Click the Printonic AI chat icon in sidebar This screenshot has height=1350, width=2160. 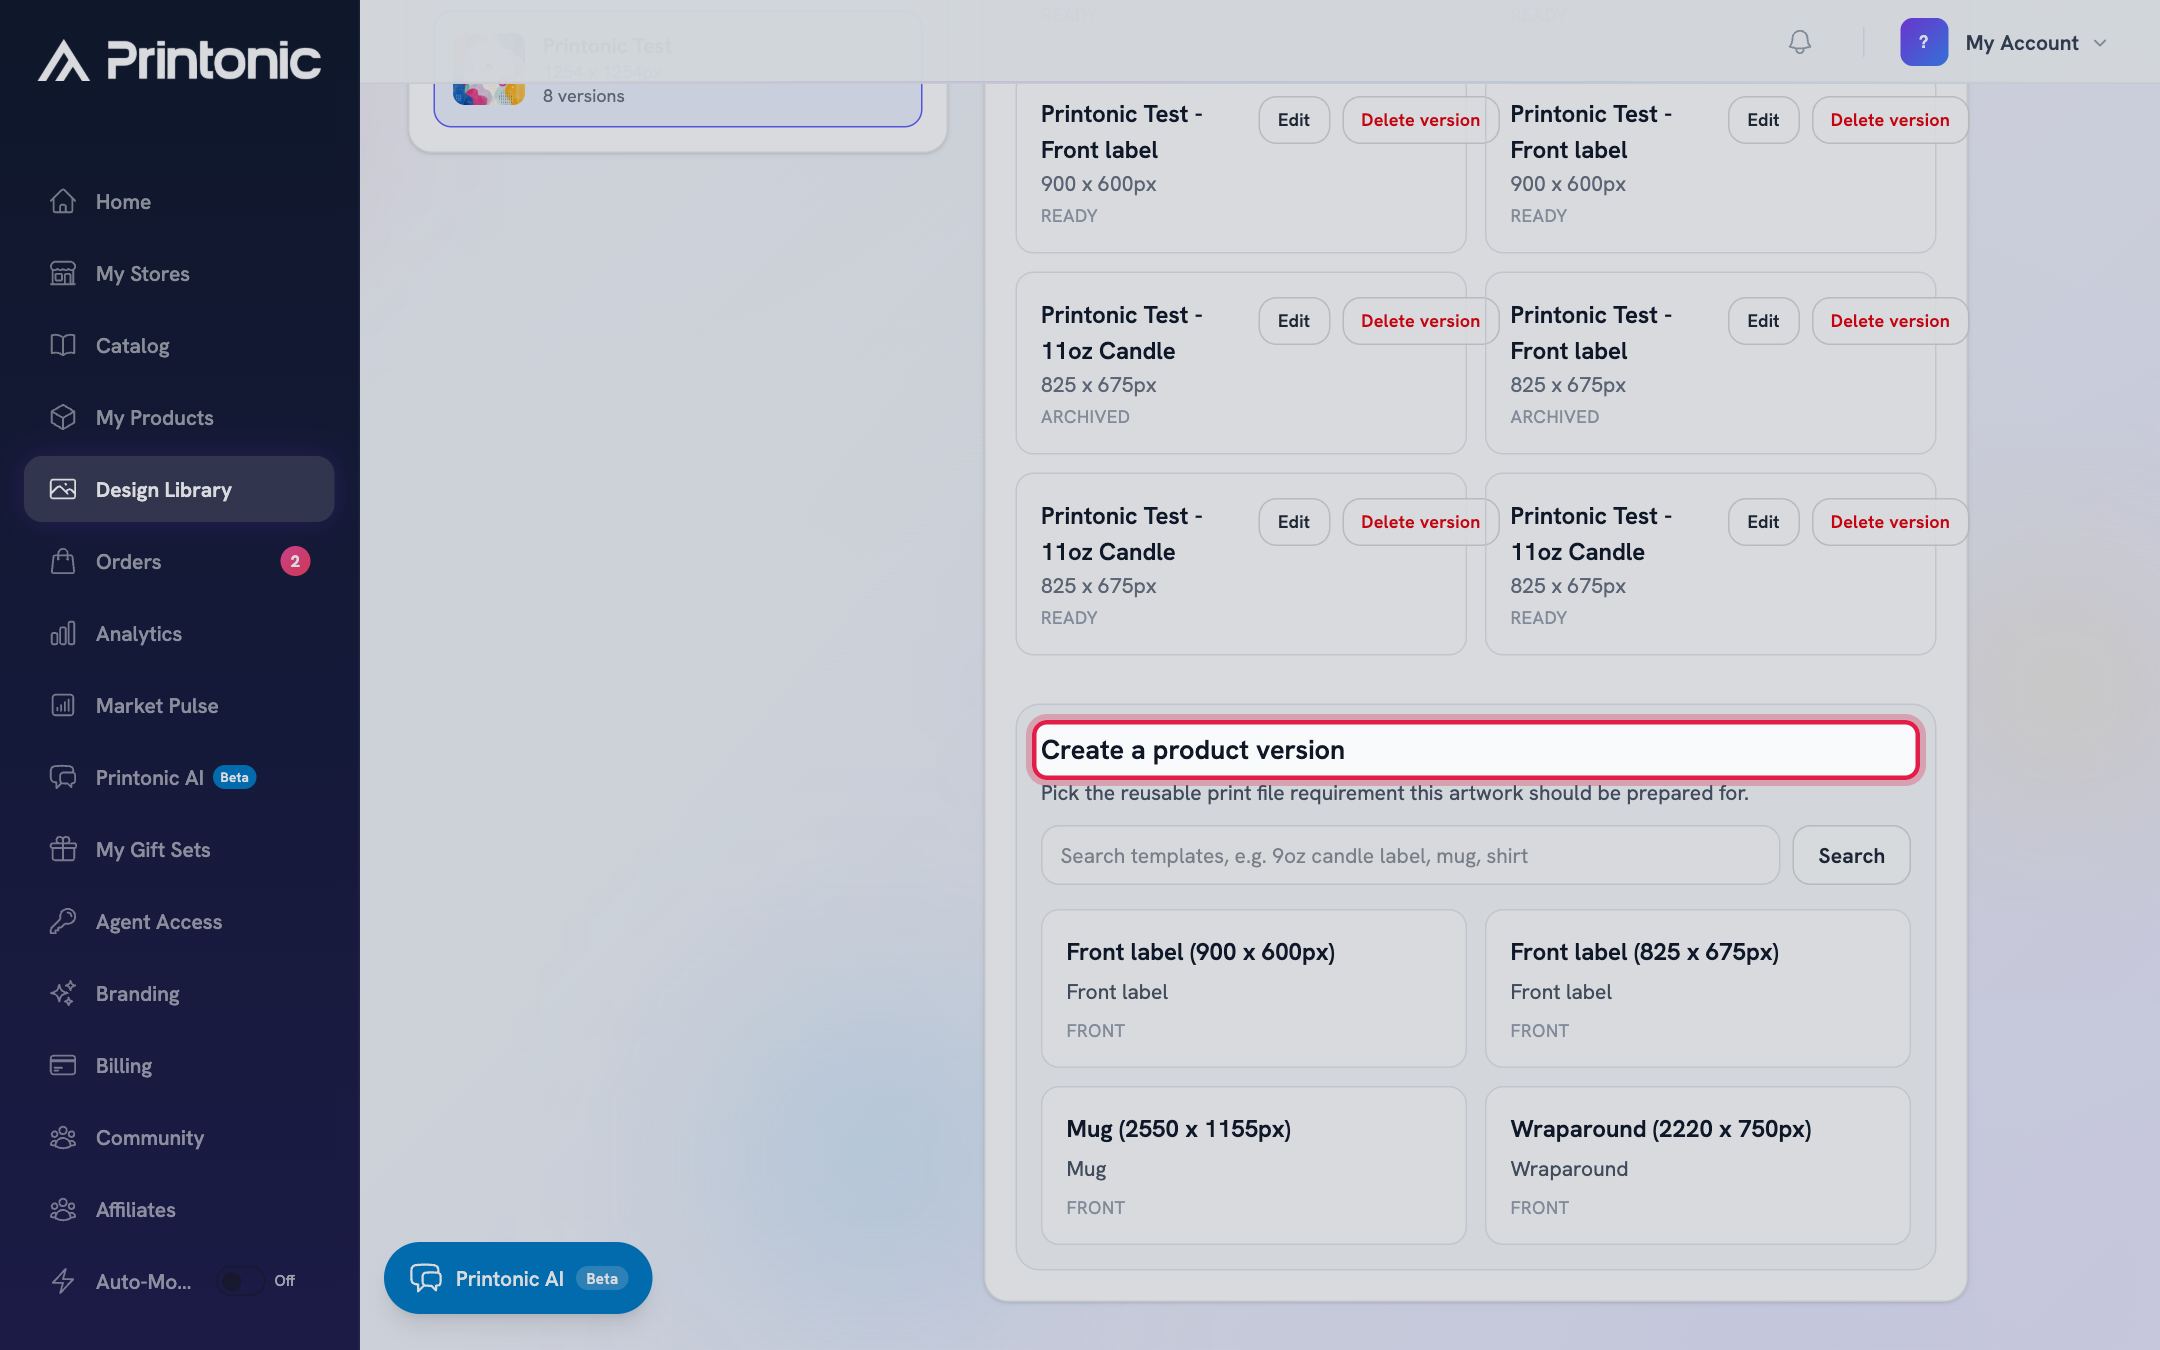(x=63, y=777)
